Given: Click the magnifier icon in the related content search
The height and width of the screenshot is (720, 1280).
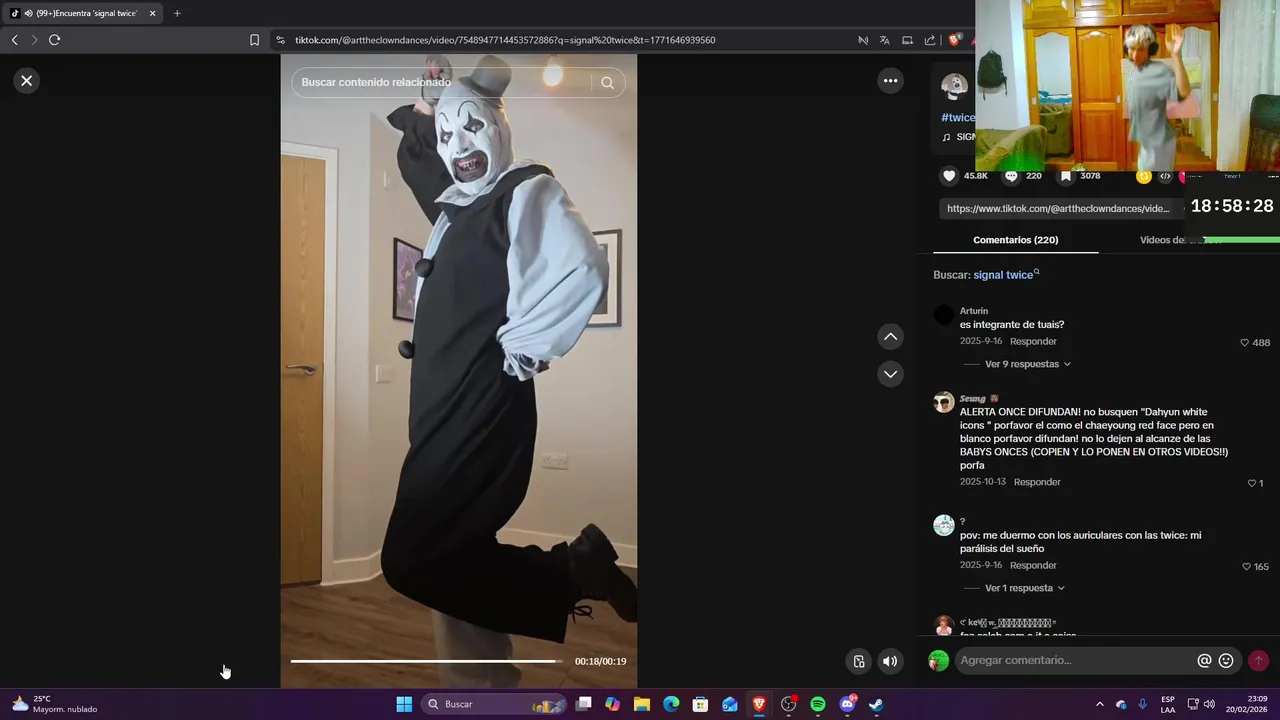Looking at the screenshot, I should point(607,83).
